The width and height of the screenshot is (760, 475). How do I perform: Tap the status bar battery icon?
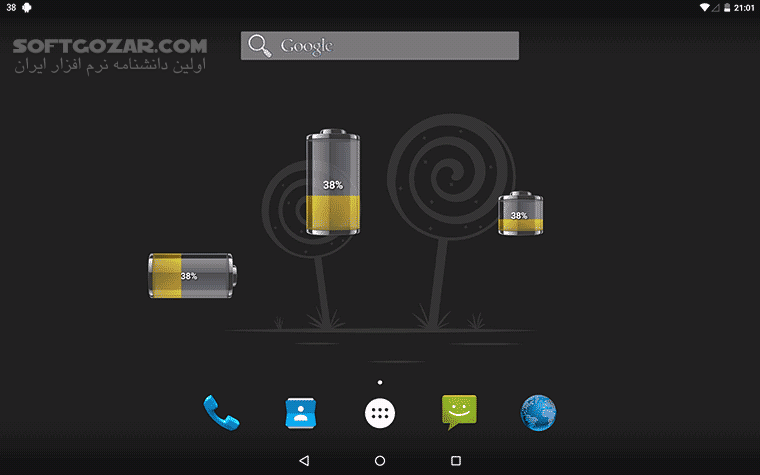pyautogui.click(x=727, y=8)
